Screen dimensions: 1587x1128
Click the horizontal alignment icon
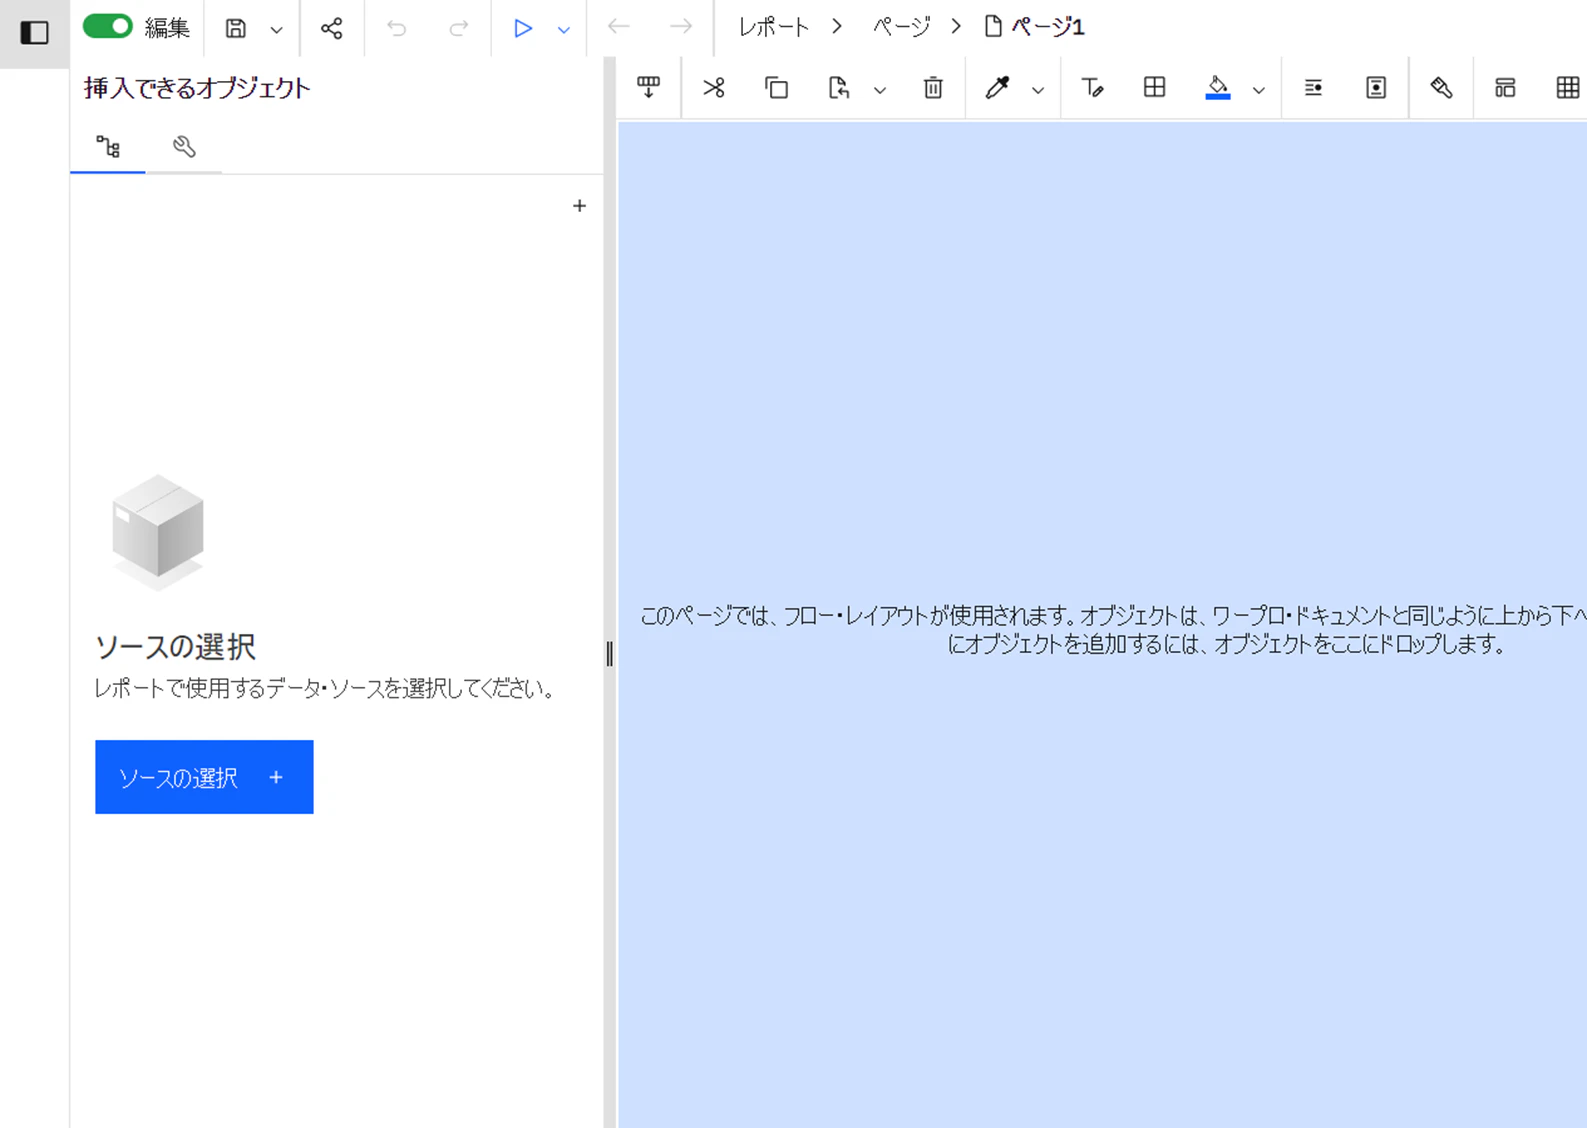pyautogui.click(x=1313, y=88)
